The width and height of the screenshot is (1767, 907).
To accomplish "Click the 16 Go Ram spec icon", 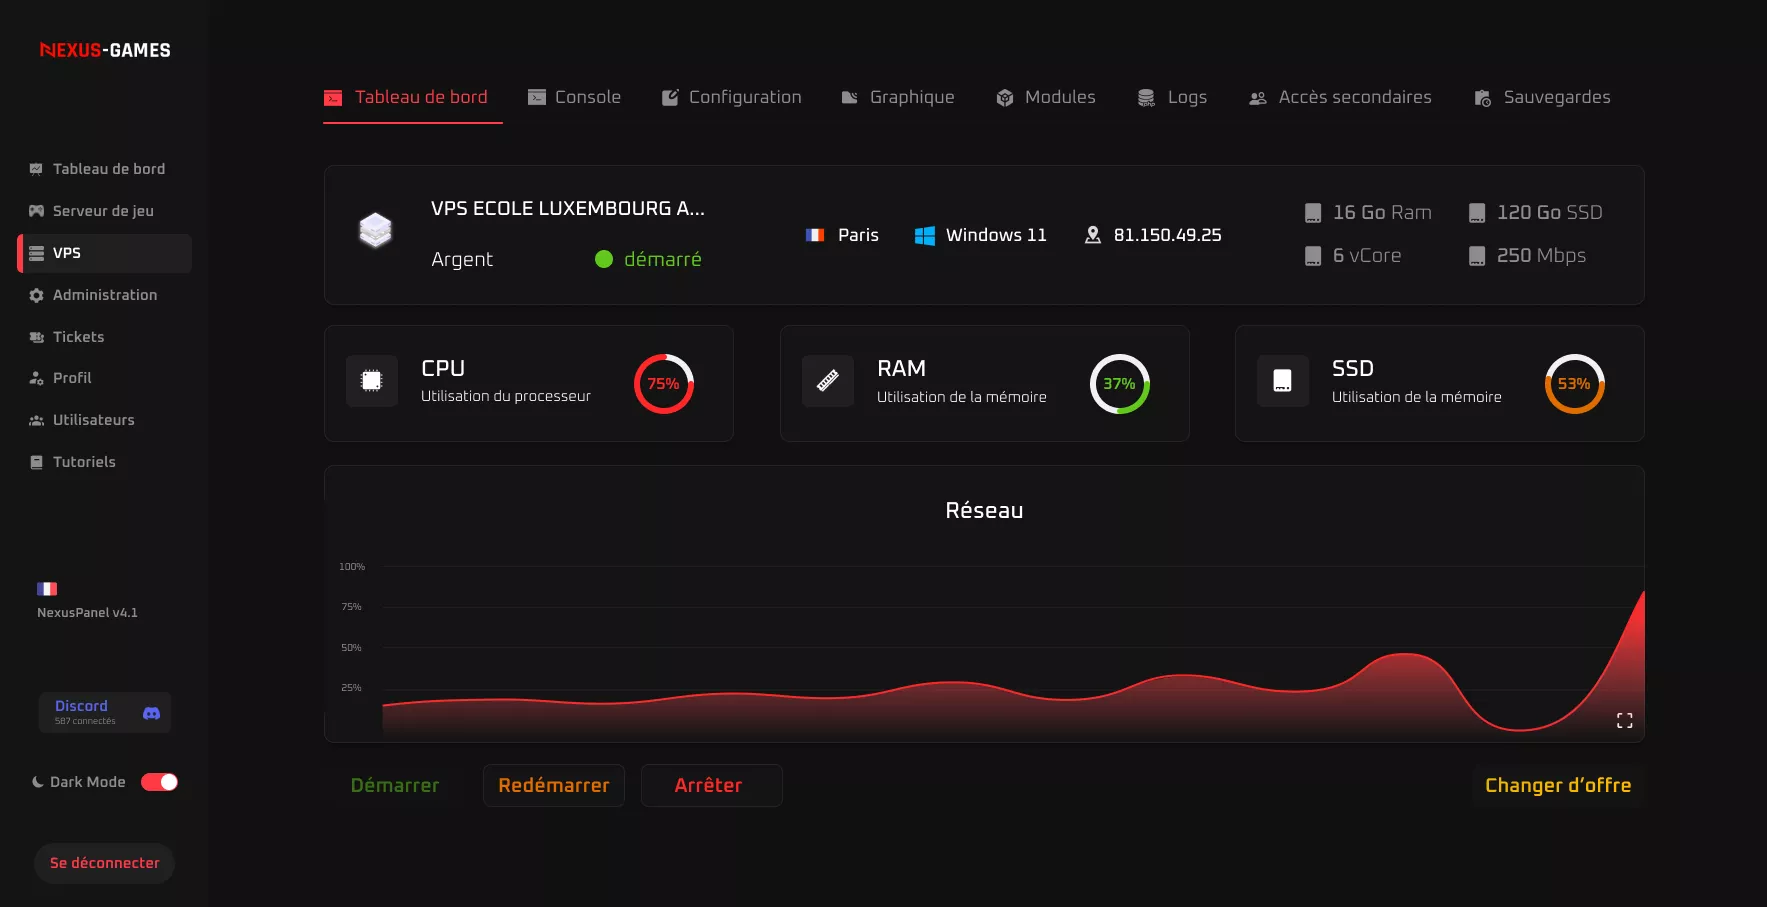I will coord(1313,213).
